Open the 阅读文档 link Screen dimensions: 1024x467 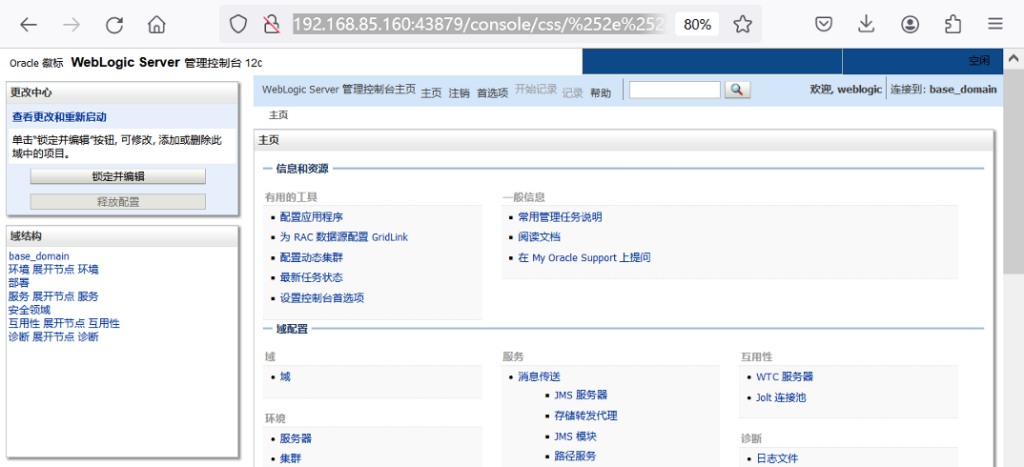[x=539, y=237]
